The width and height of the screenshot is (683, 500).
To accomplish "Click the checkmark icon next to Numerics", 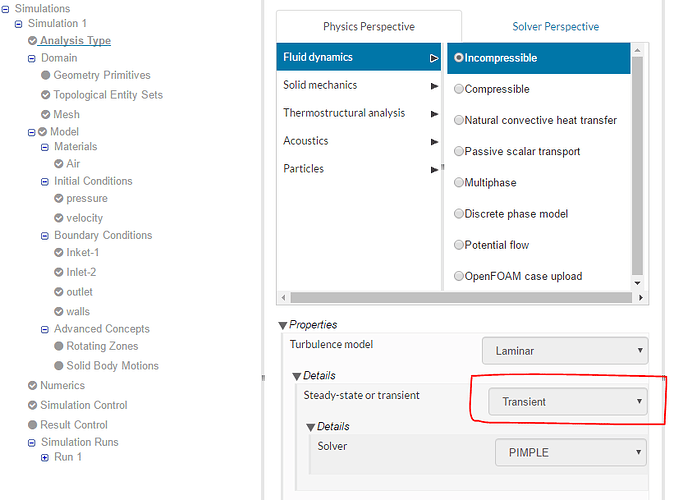I will tap(32, 385).
